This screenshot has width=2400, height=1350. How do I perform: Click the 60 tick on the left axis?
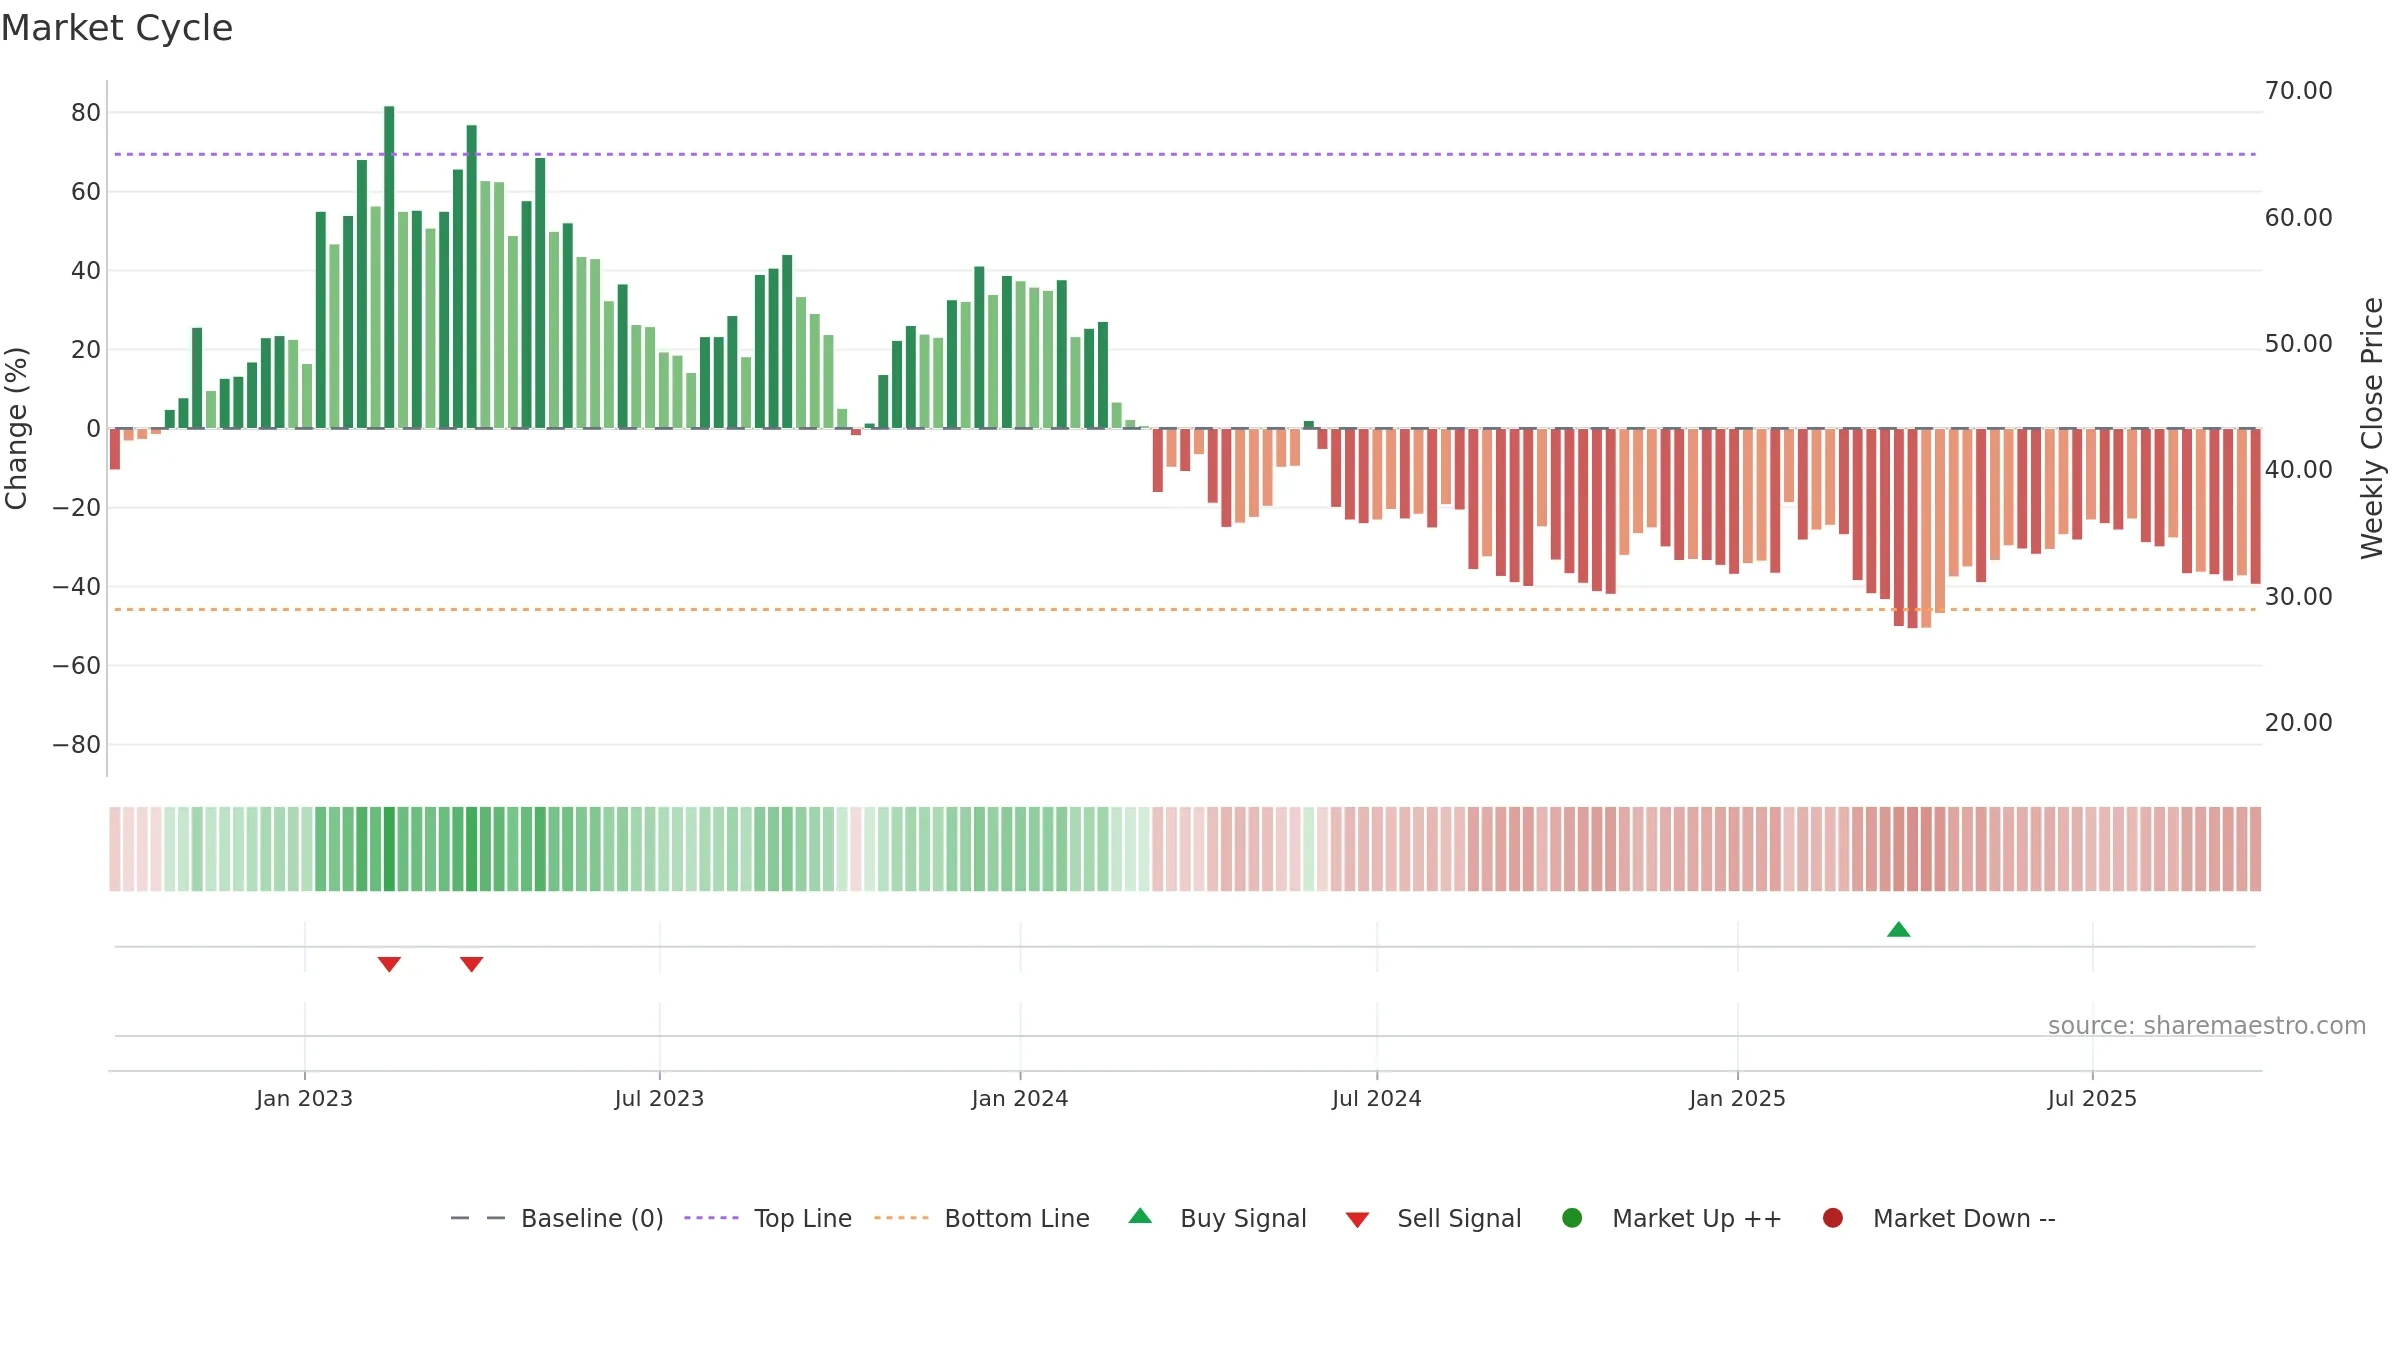coord(86,192)
